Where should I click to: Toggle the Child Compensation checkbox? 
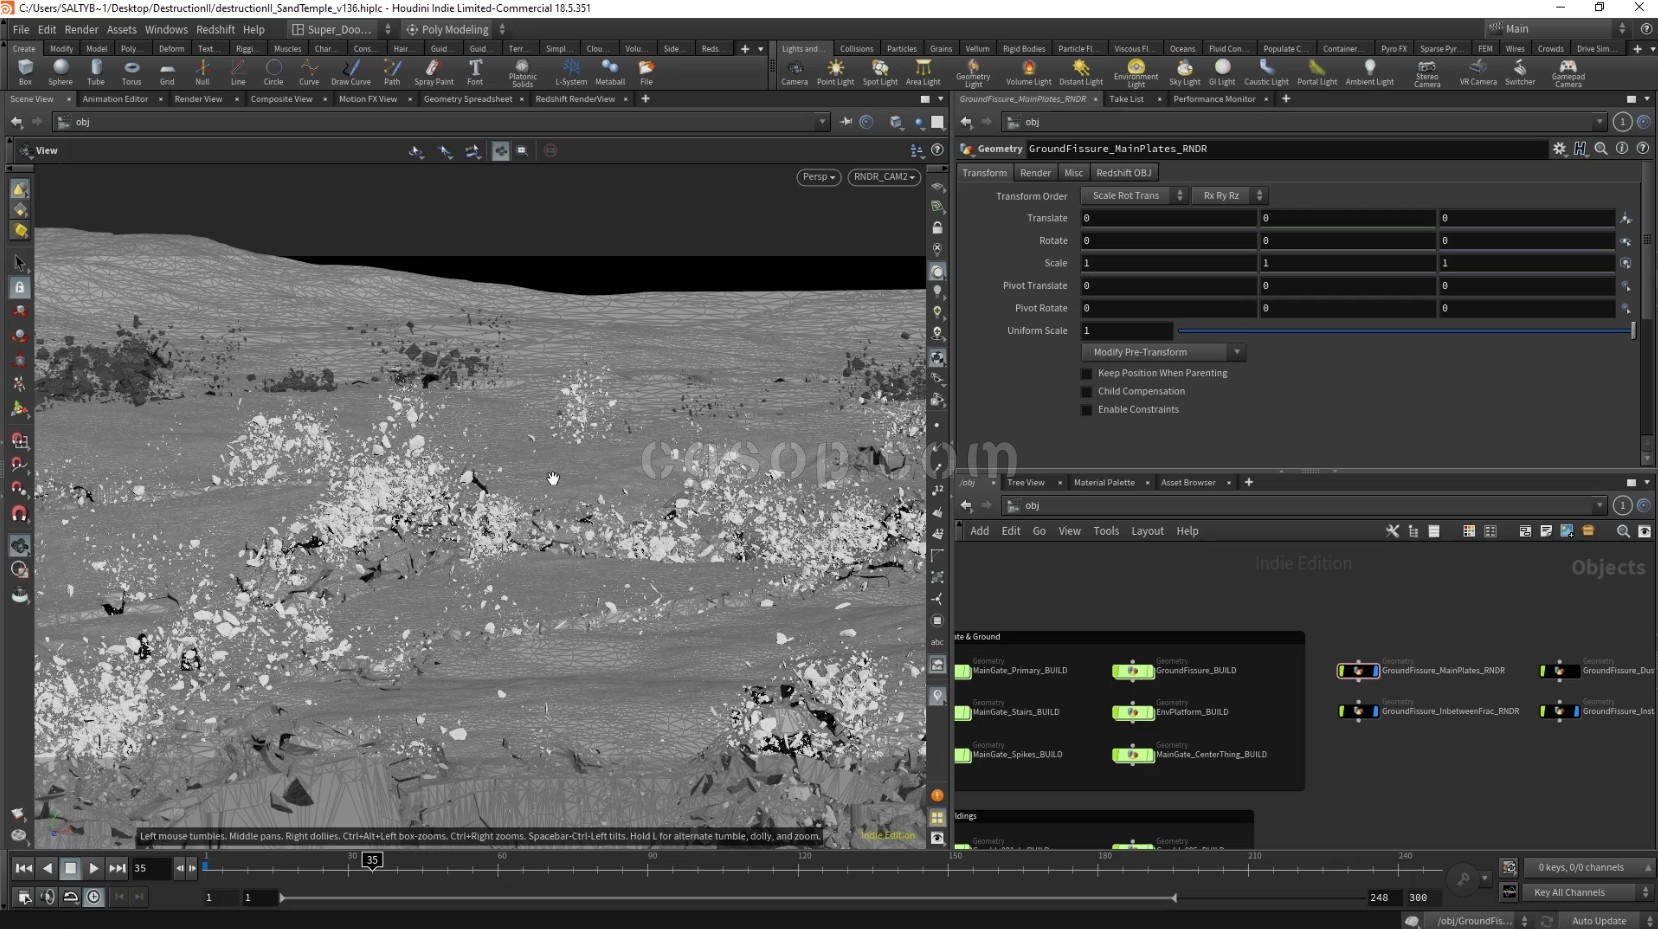tap(1087, 391)
